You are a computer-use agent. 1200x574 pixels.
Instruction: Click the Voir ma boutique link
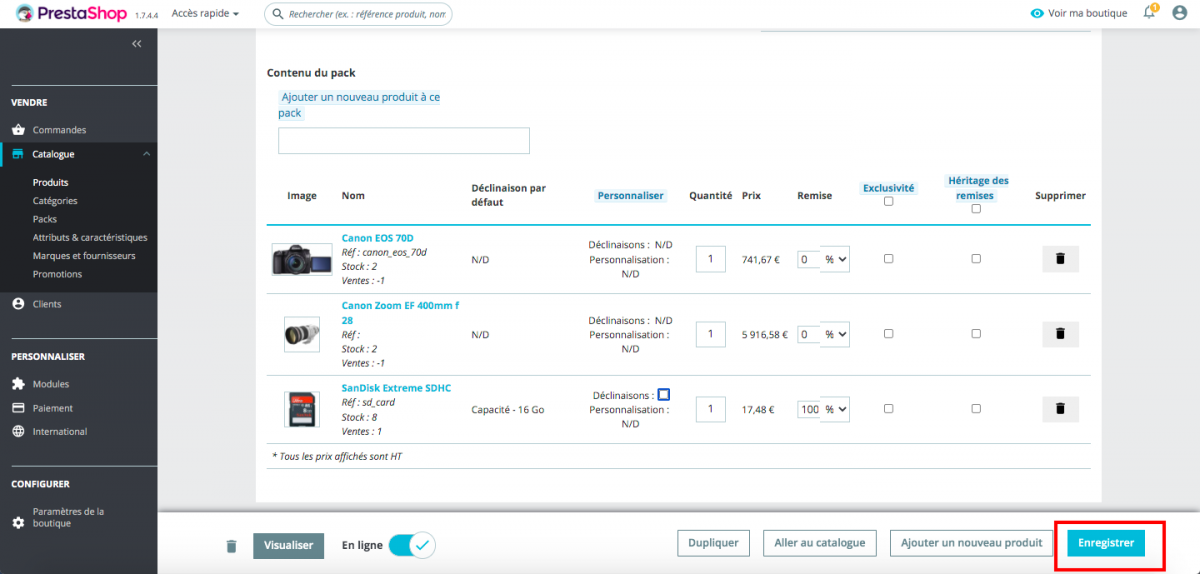pyautogui.click(x=1087, y=14)
